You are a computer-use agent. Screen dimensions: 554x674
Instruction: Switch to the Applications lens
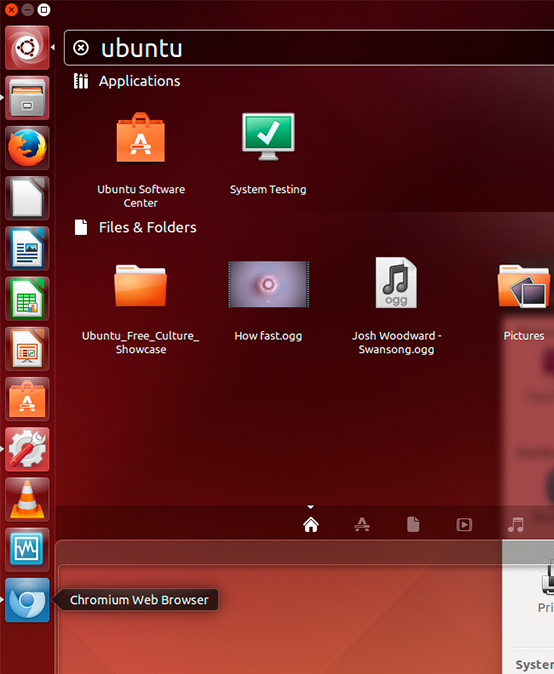[x=362, y=524]
